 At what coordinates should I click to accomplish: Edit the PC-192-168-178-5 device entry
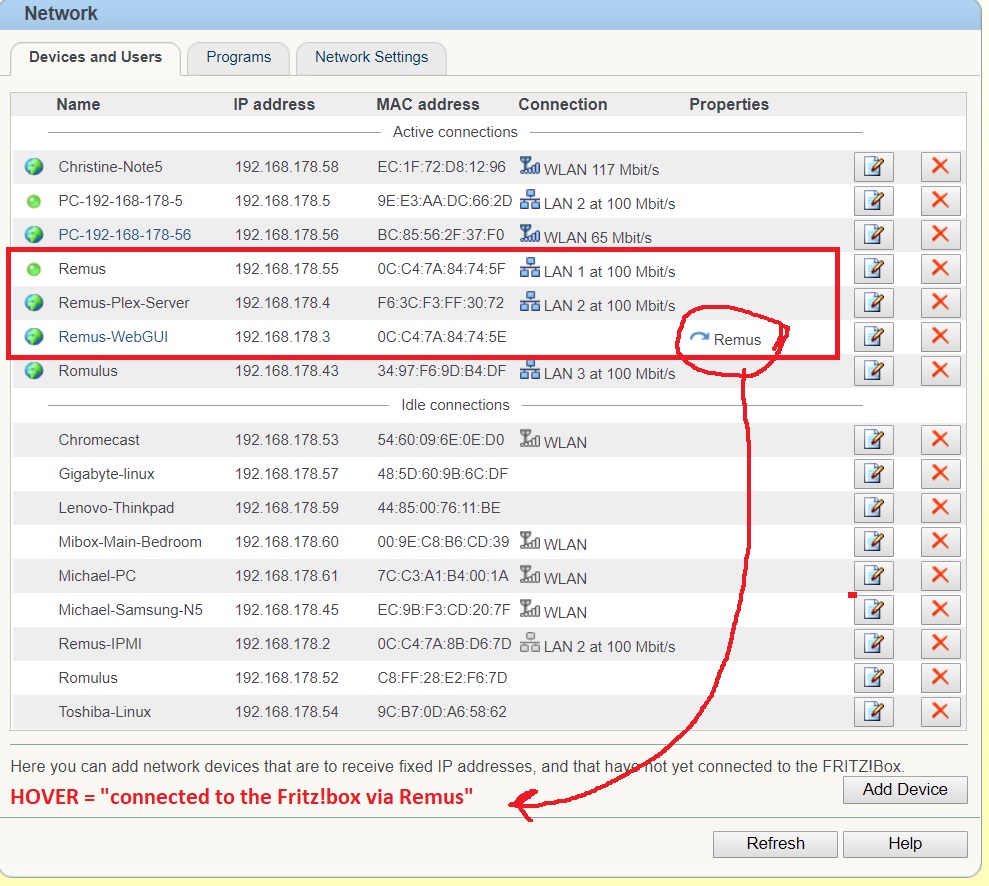[x=874, y=201]
